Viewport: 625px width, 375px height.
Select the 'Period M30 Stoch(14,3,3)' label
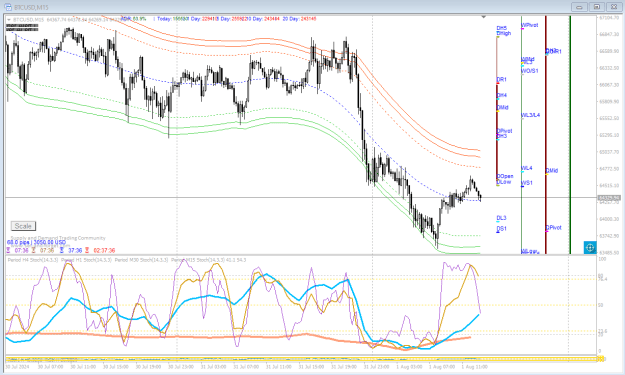coord(141,260)
